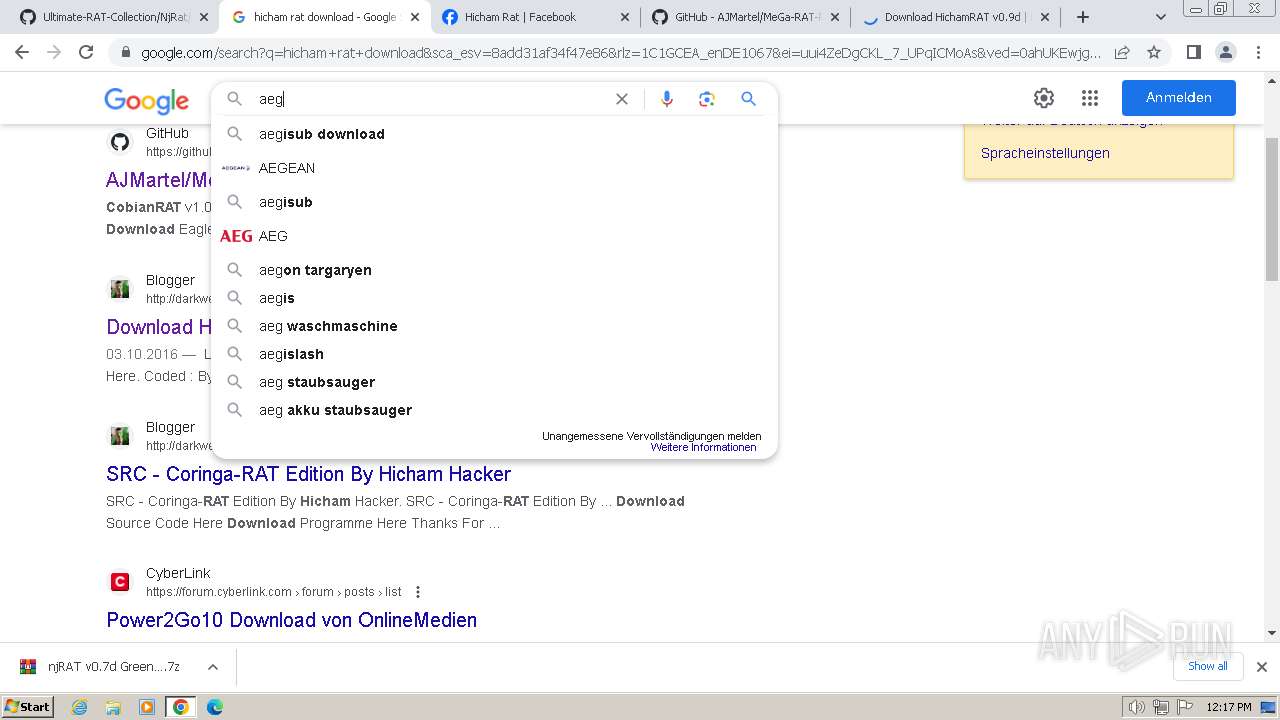This screenshot has height=720, width=1280.
Task: Click the CyberLink favicon
Action: (120, 582)
